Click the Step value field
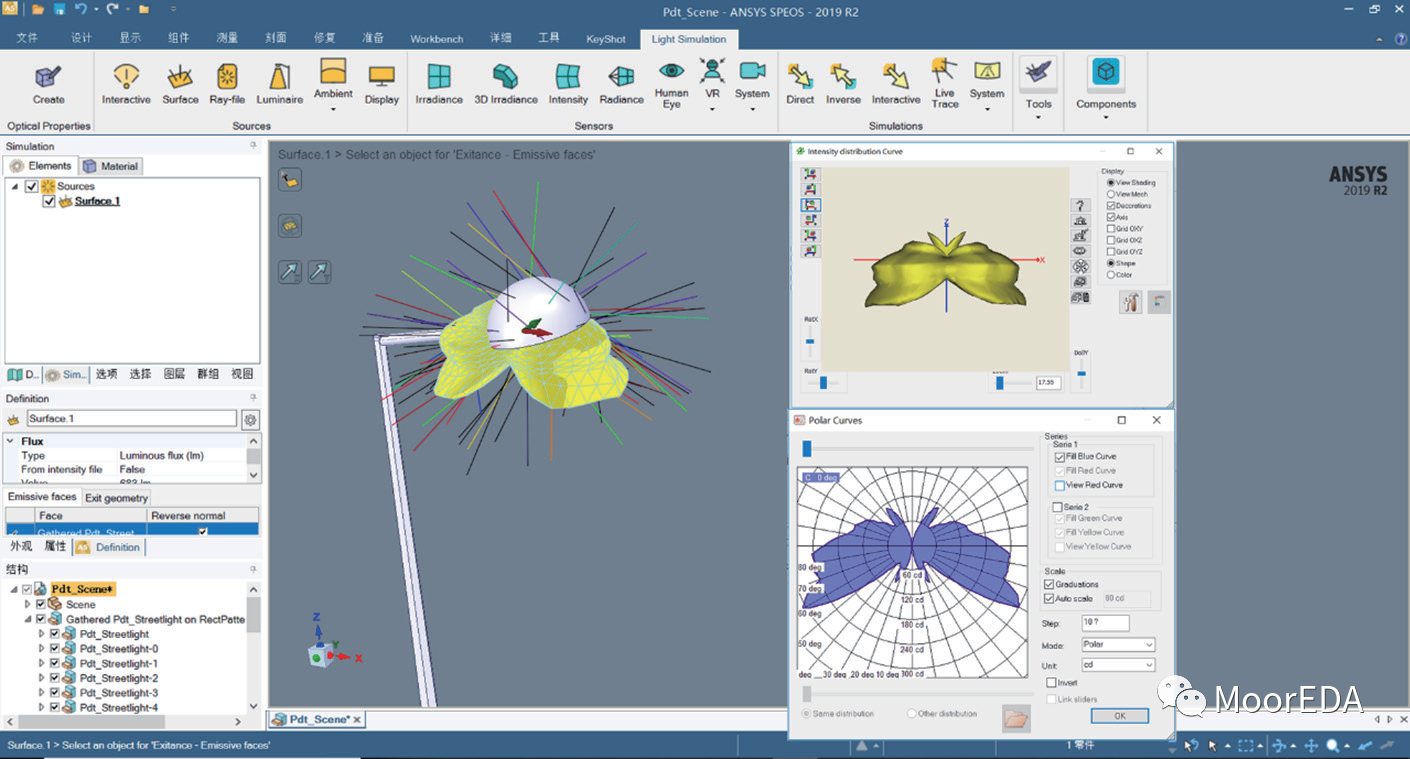The width and height of the screenshot is (1410, 759). pyautogui.click(x=1105, y=623)
